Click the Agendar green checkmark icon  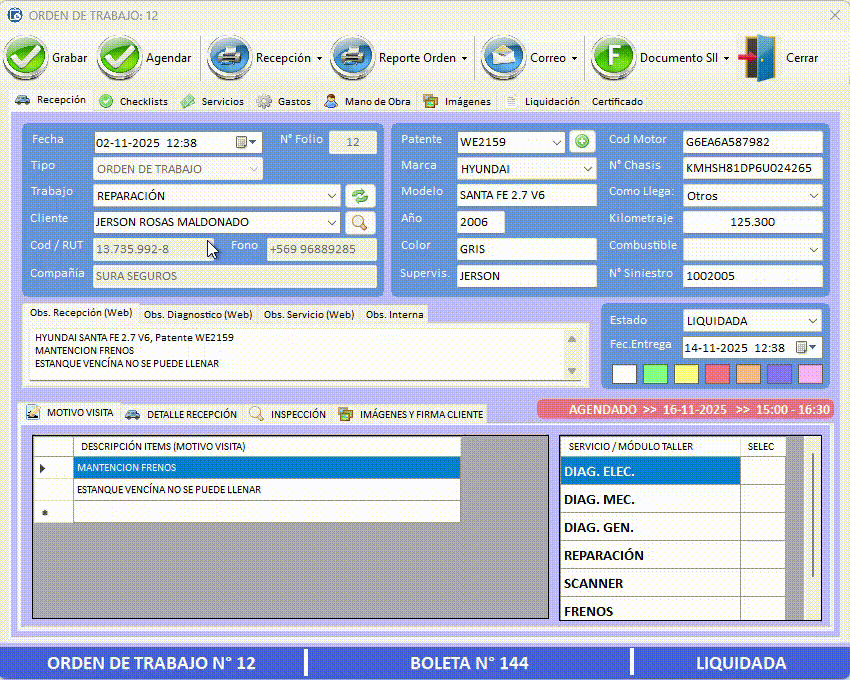[x=119, y=58]
